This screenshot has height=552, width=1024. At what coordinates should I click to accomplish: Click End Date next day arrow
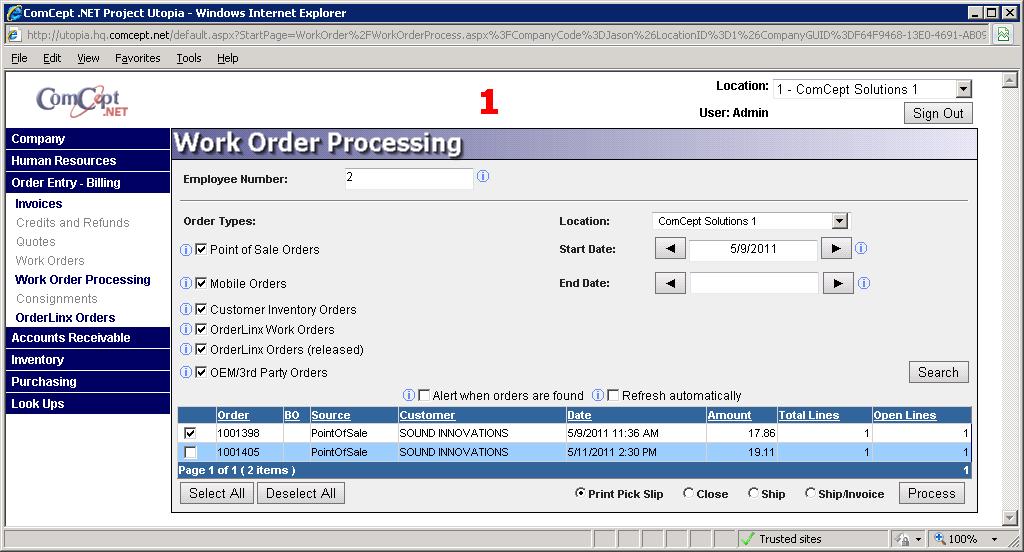(x=837, y=283)
